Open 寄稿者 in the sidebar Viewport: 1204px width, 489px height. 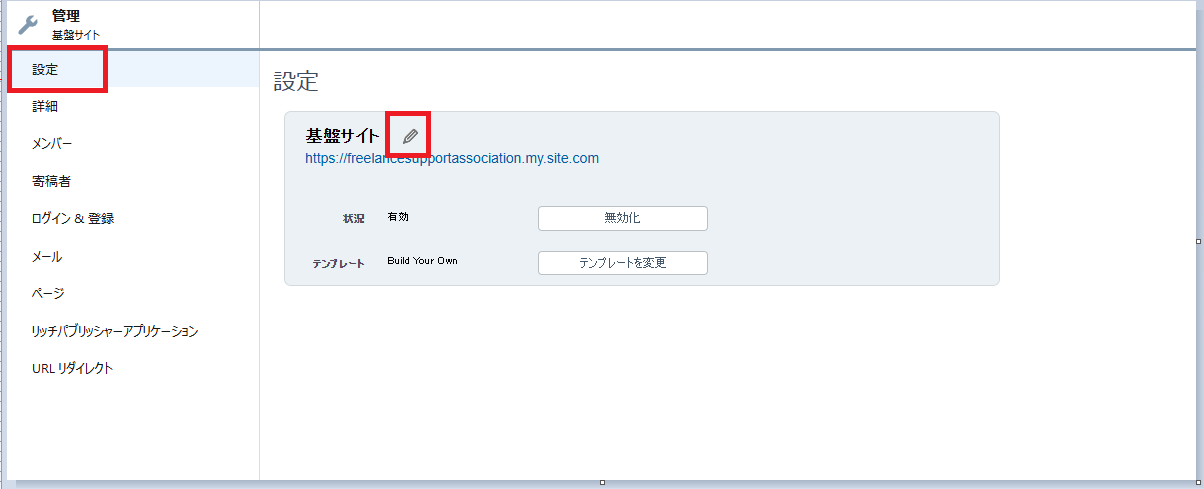(51, 181)
